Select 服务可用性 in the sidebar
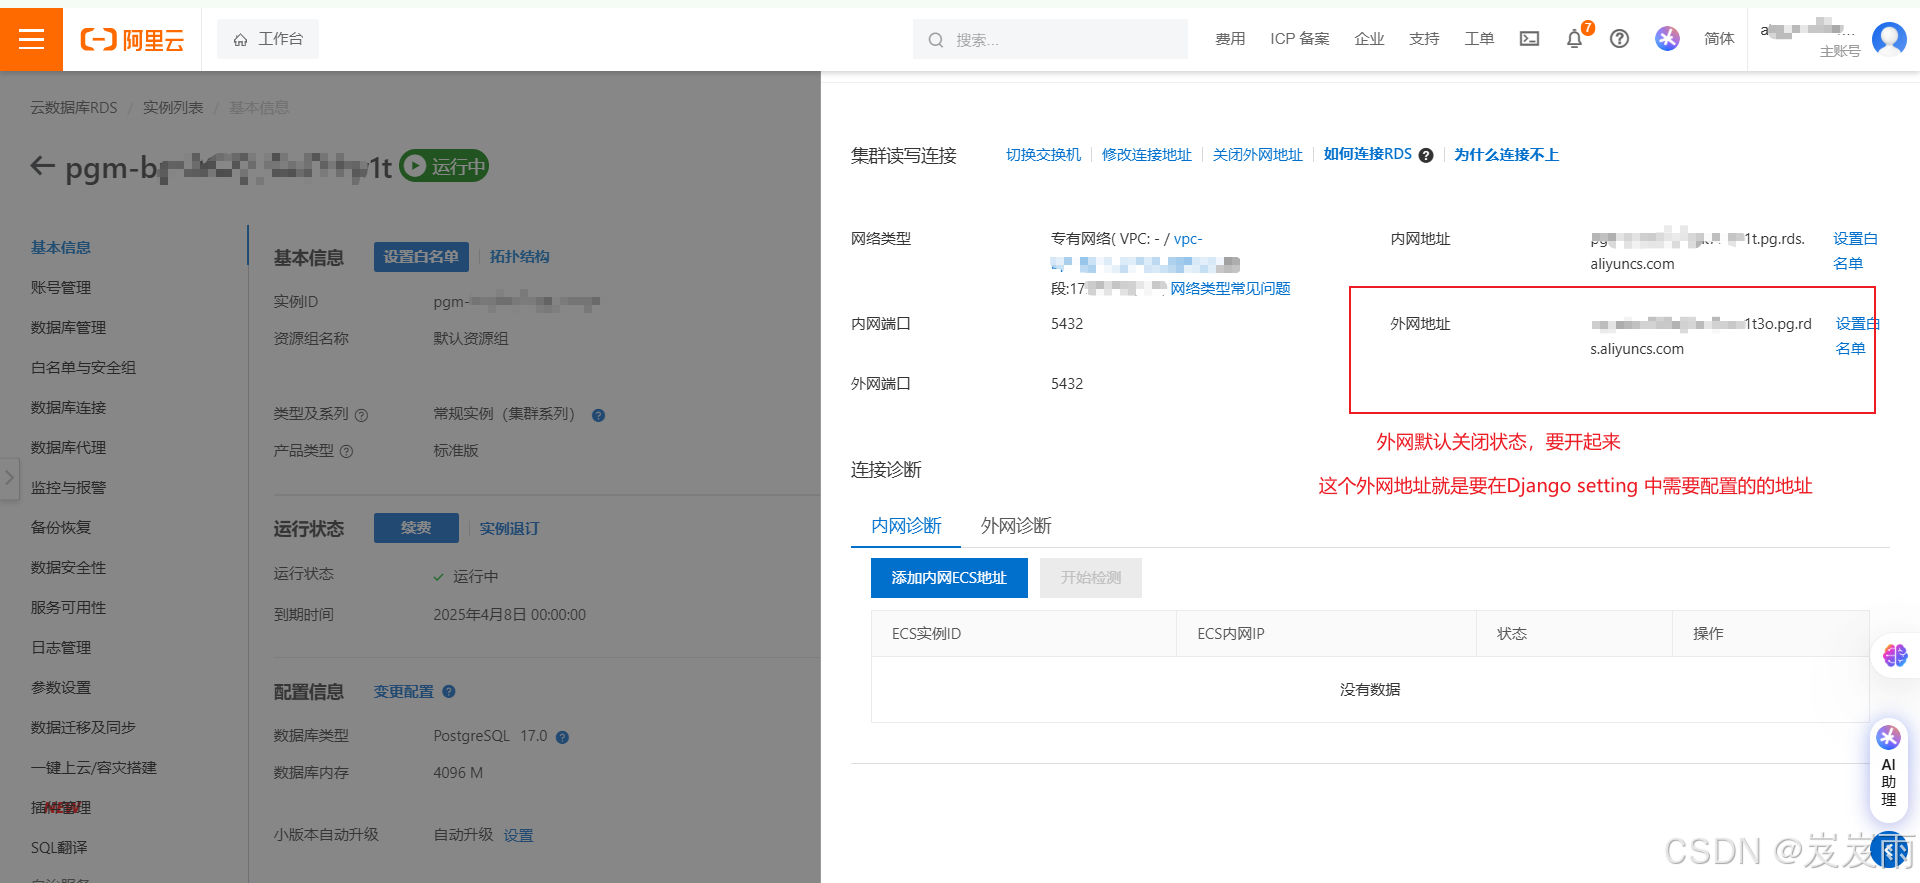The height and width of the screenshot is (883, 1920). coord(68,607)
